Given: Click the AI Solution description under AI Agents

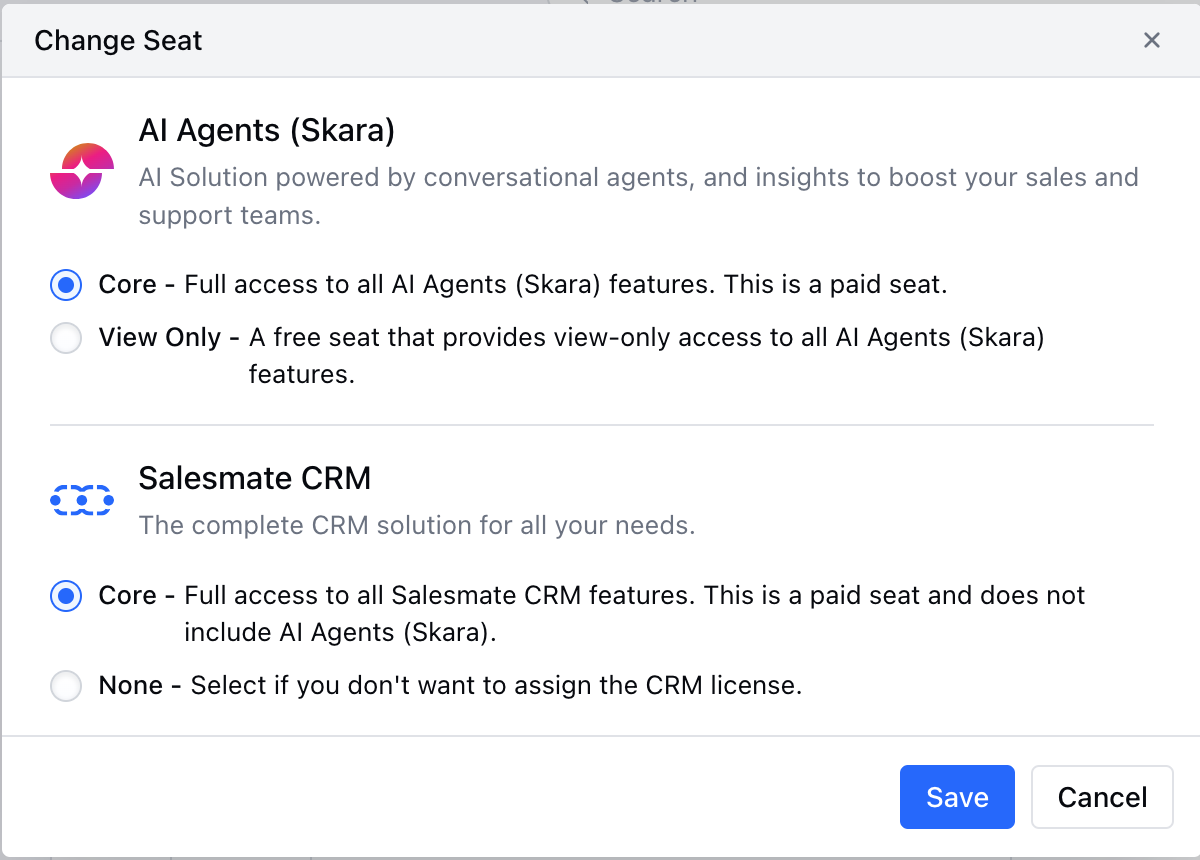Looking at the screenshot, I should click(x=638, y=178).
